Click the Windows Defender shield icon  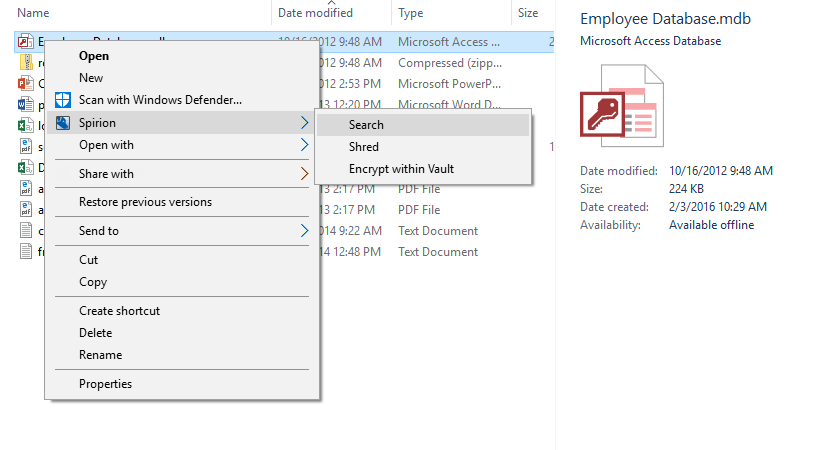[x=63, y=100]
